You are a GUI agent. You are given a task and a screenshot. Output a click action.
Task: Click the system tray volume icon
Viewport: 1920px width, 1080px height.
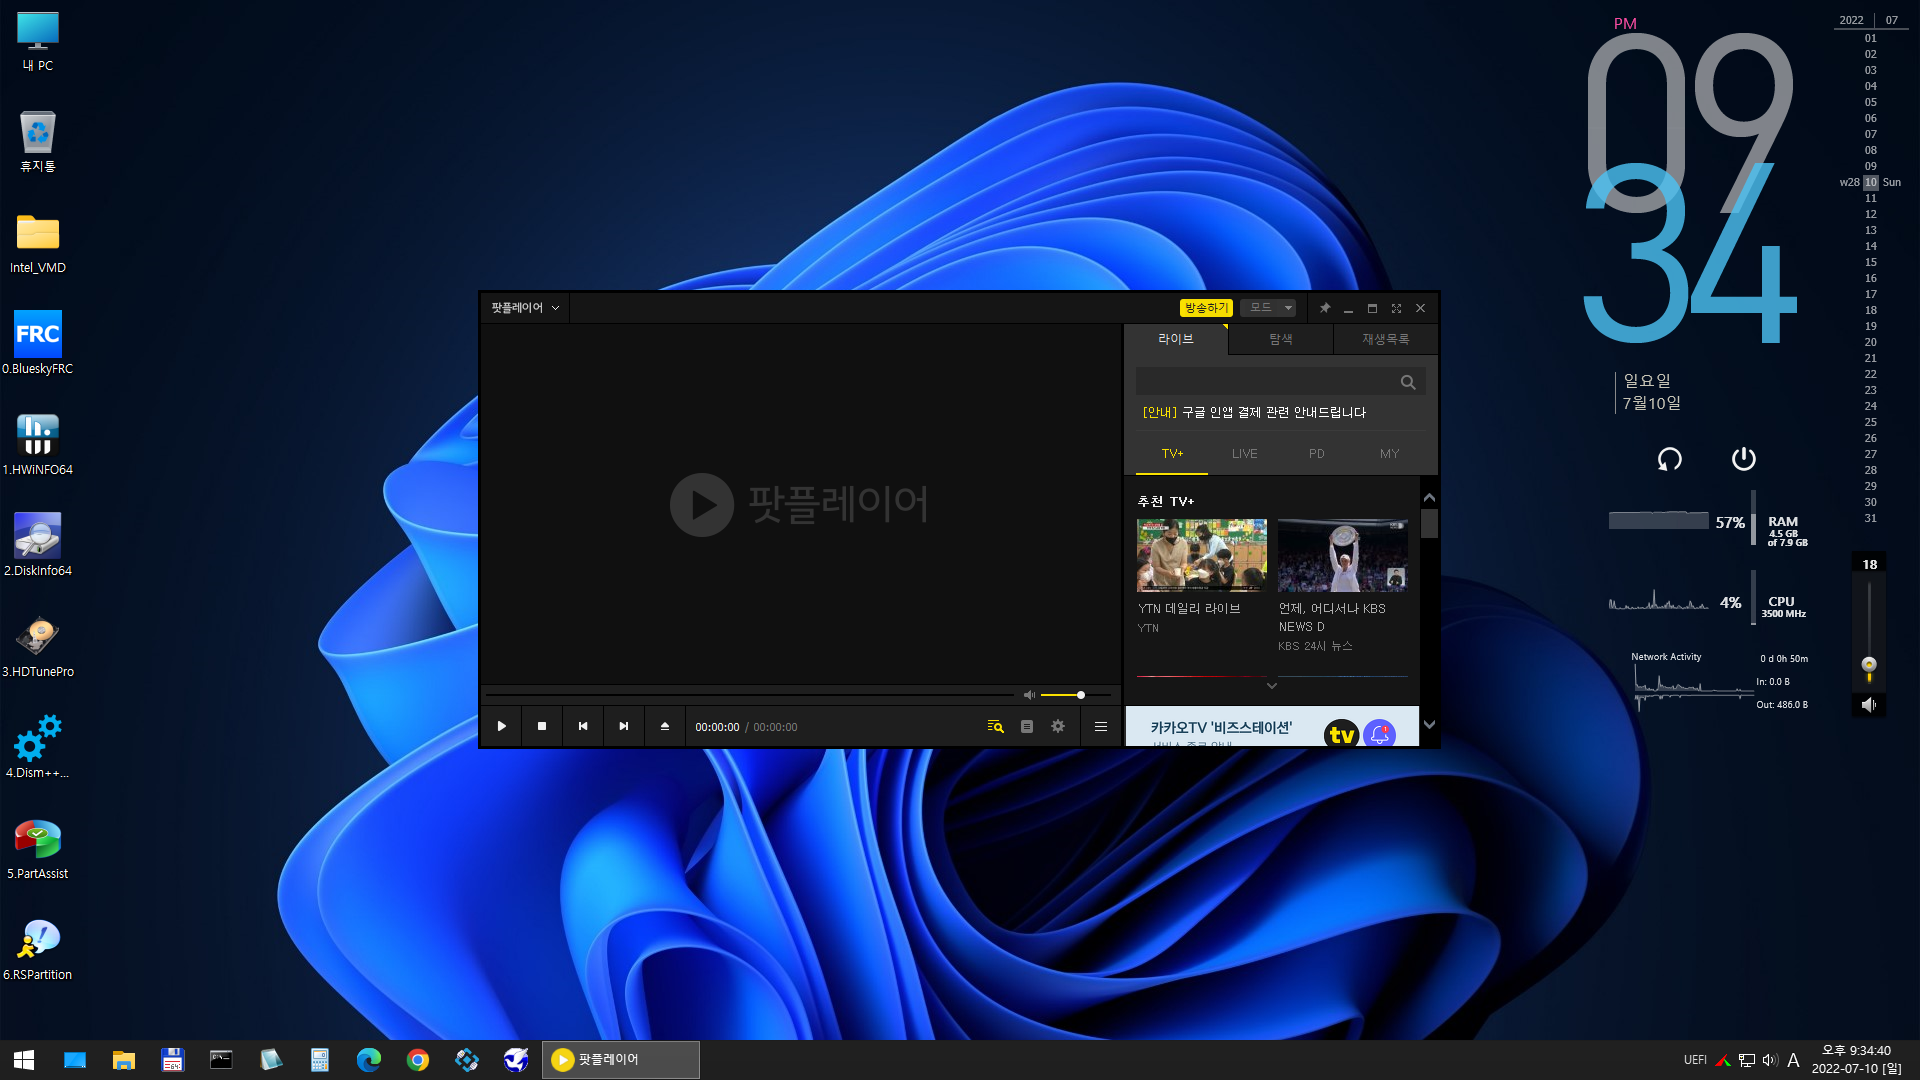pos(1770,1060)
